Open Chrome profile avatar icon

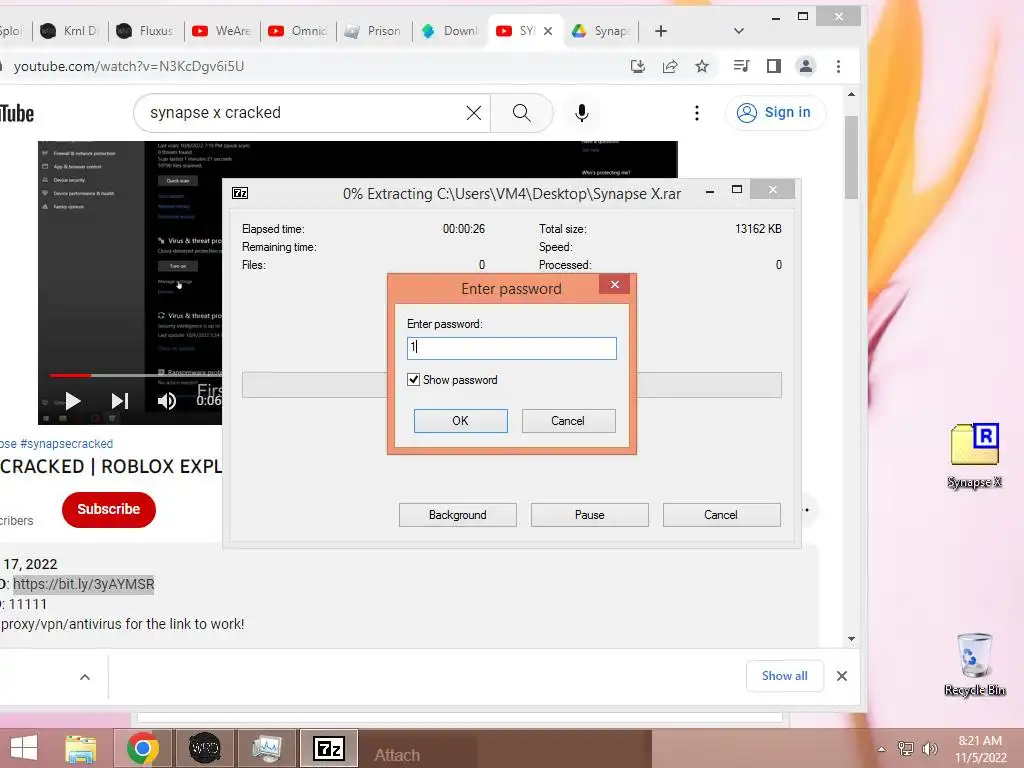point(806,66)
